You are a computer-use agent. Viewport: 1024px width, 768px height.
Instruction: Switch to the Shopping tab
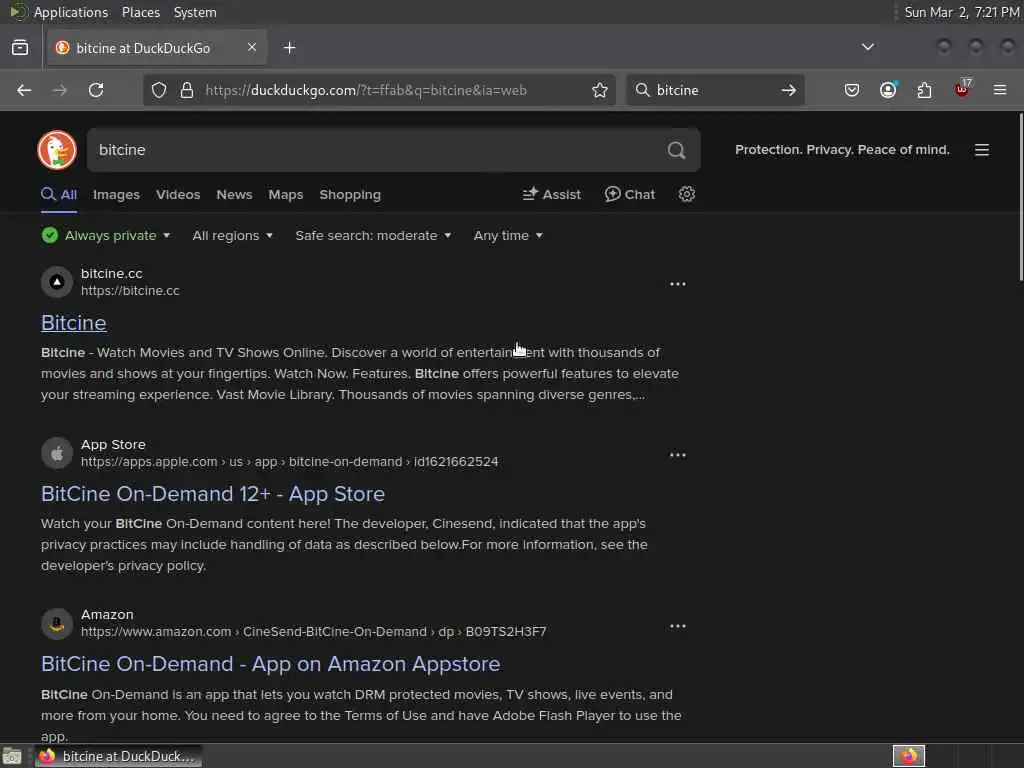click(350, 195)
